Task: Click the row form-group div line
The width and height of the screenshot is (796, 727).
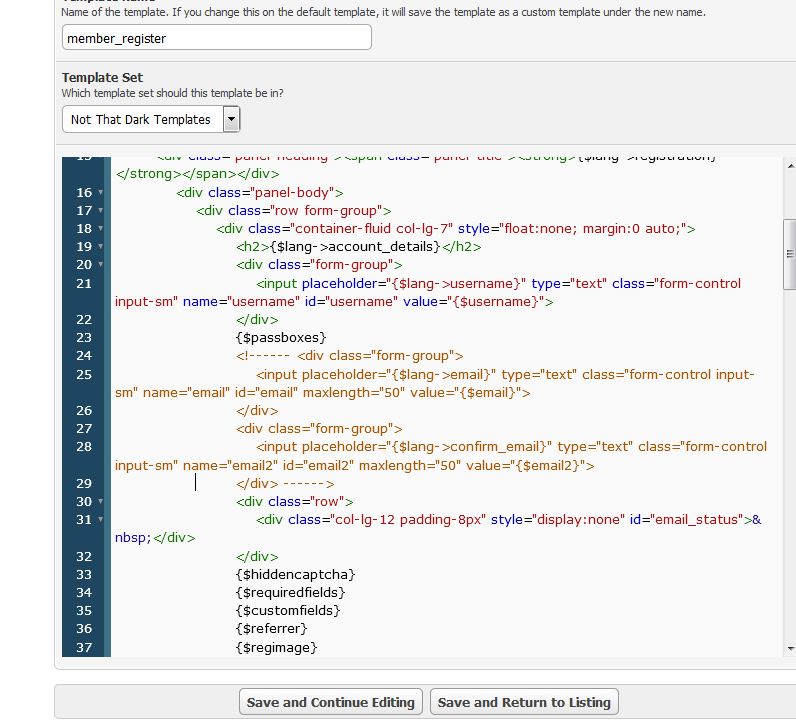Action: (294, 210)
